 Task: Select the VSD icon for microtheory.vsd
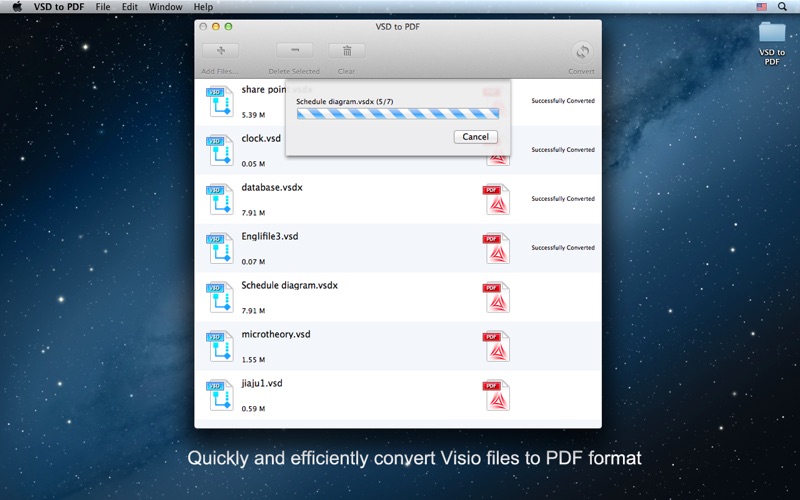220,346
